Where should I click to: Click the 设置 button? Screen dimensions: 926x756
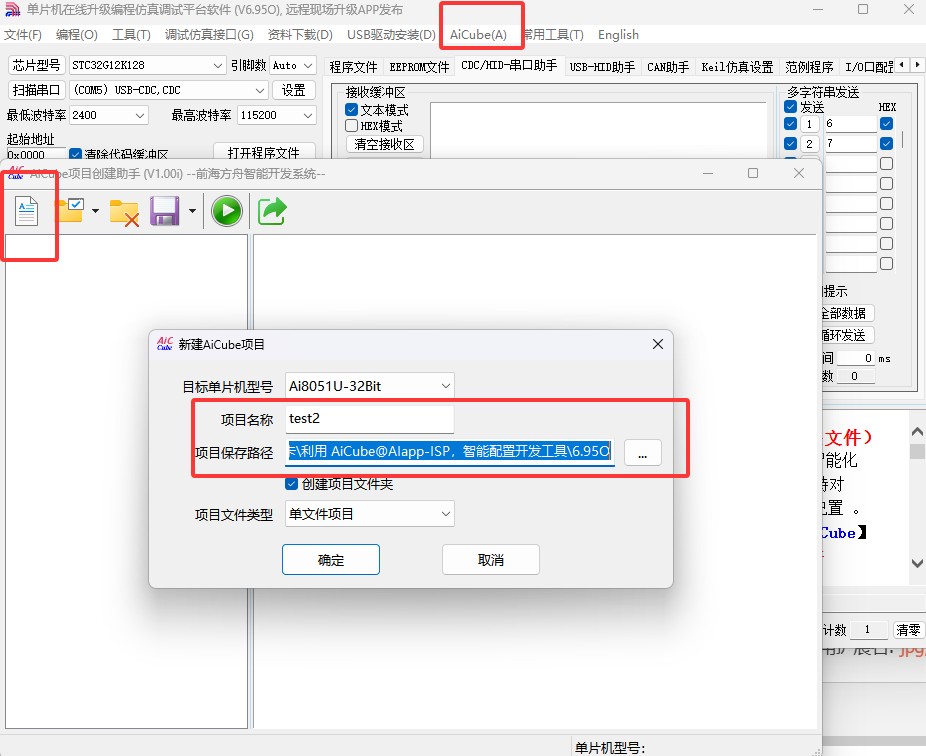294,90
